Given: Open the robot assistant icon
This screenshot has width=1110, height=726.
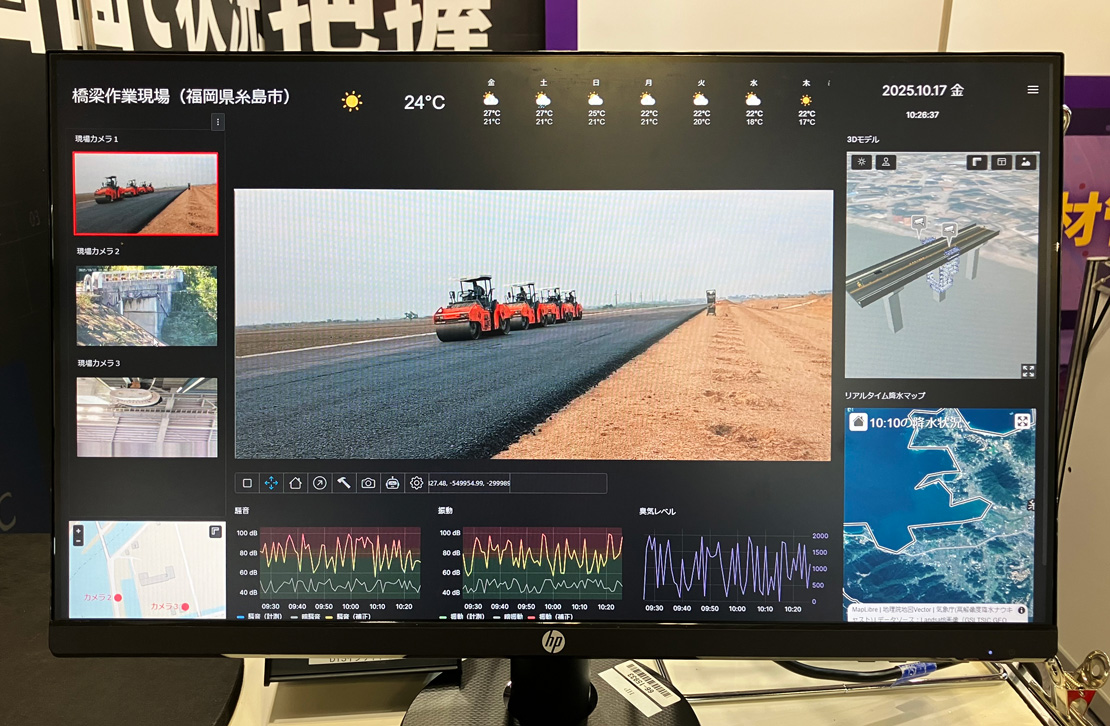Looking at the screenshot, I should click(x=392, y=483).
